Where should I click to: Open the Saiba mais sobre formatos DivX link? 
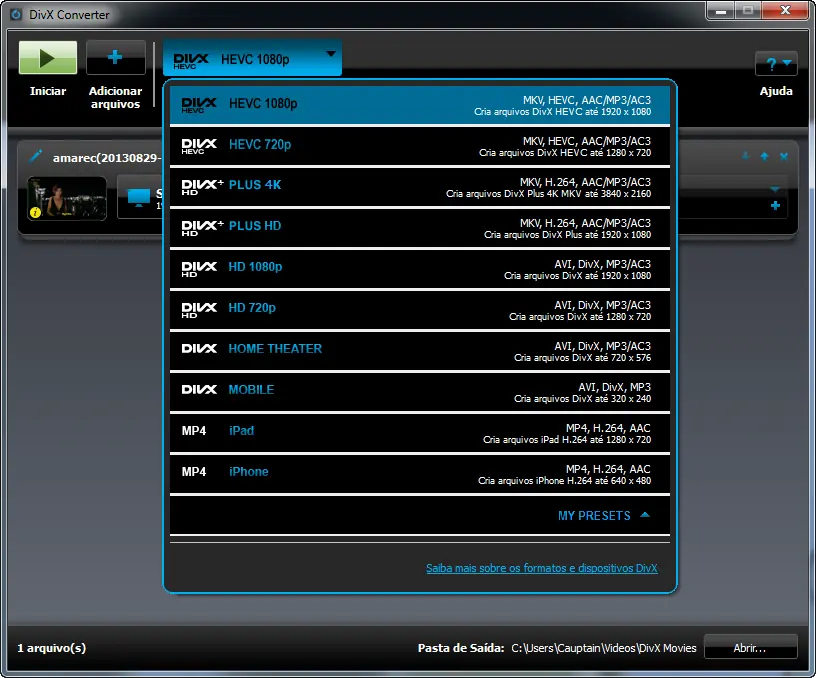541,568
